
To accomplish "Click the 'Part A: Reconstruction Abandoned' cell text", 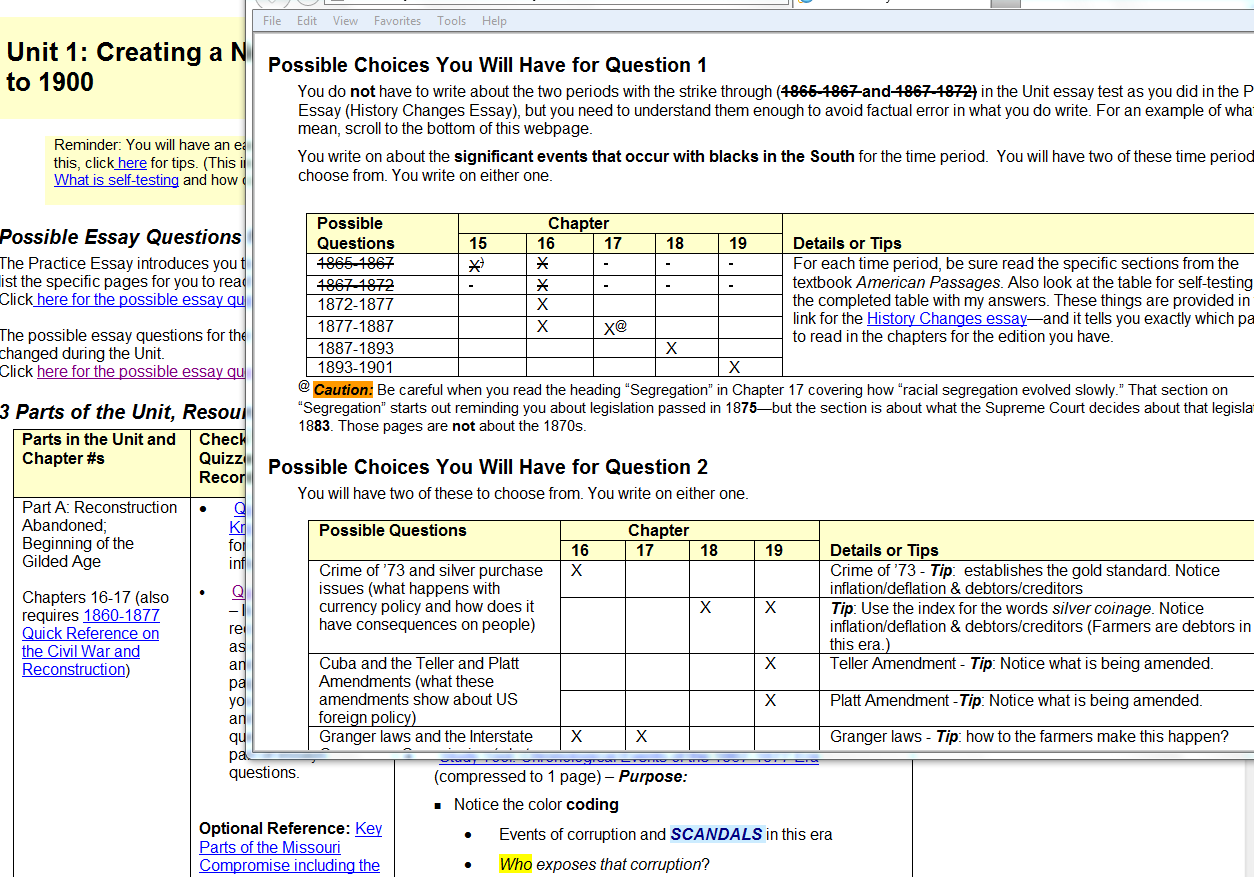I will [100, 535].
